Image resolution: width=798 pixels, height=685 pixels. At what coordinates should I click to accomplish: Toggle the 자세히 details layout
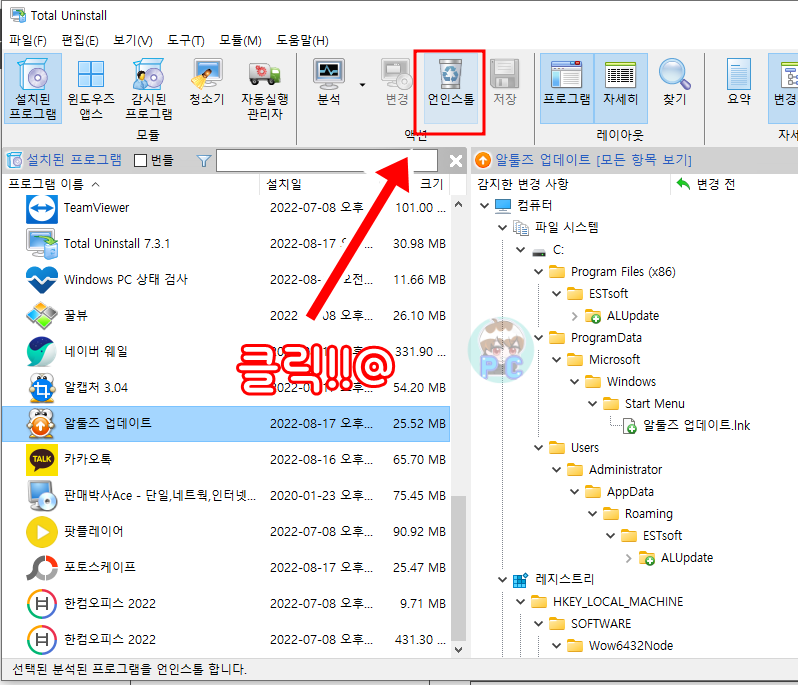(x=620, y=88)
